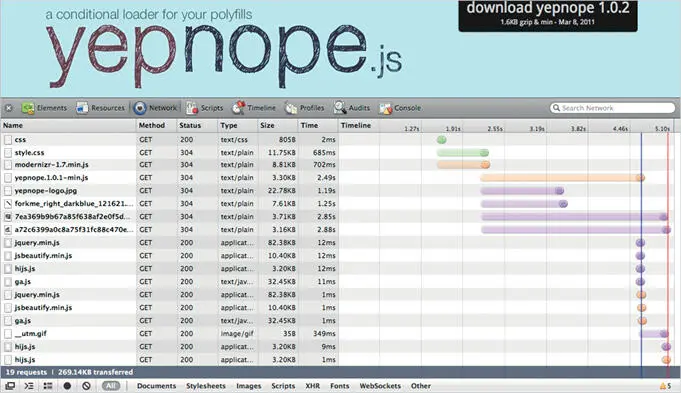Screen dimensions: 681x393
Task: Open the Timeline panel icon
Action: pyautogui.click(x=238, y=108)
